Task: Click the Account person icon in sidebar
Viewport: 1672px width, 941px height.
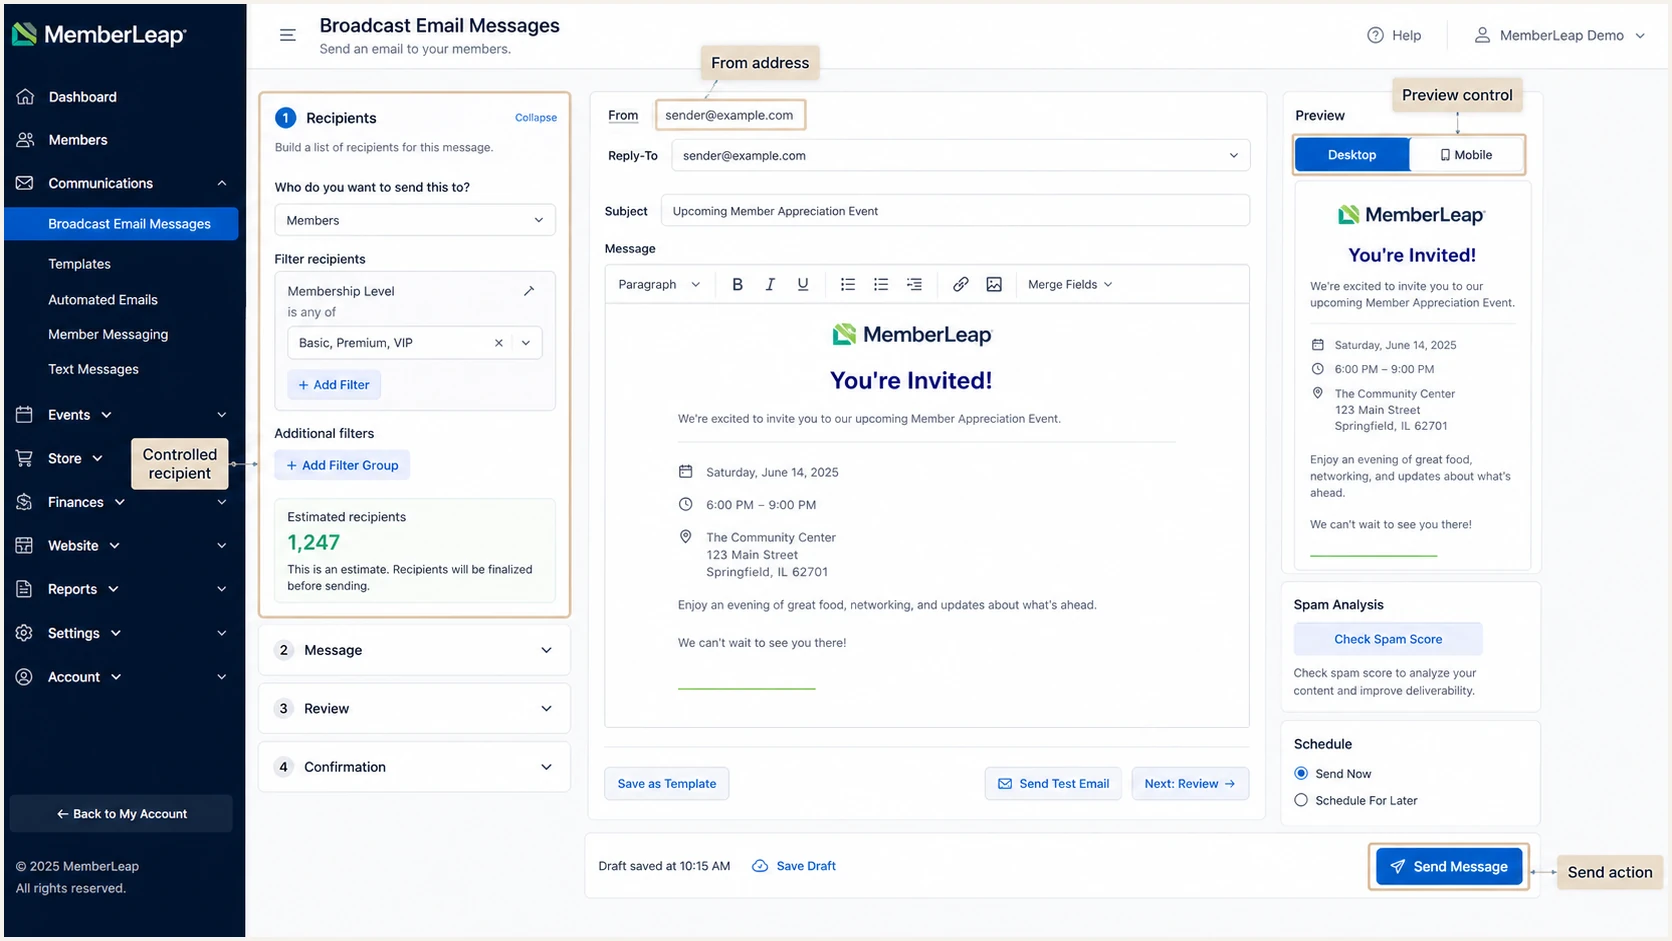Action: (x=25, y=677)
